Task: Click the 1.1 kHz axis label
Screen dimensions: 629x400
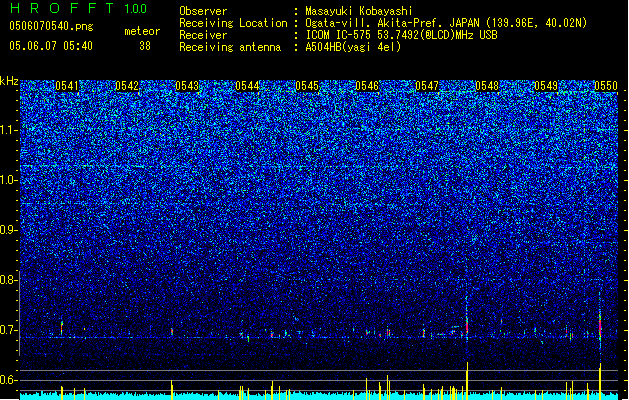Action: (8, 130)
